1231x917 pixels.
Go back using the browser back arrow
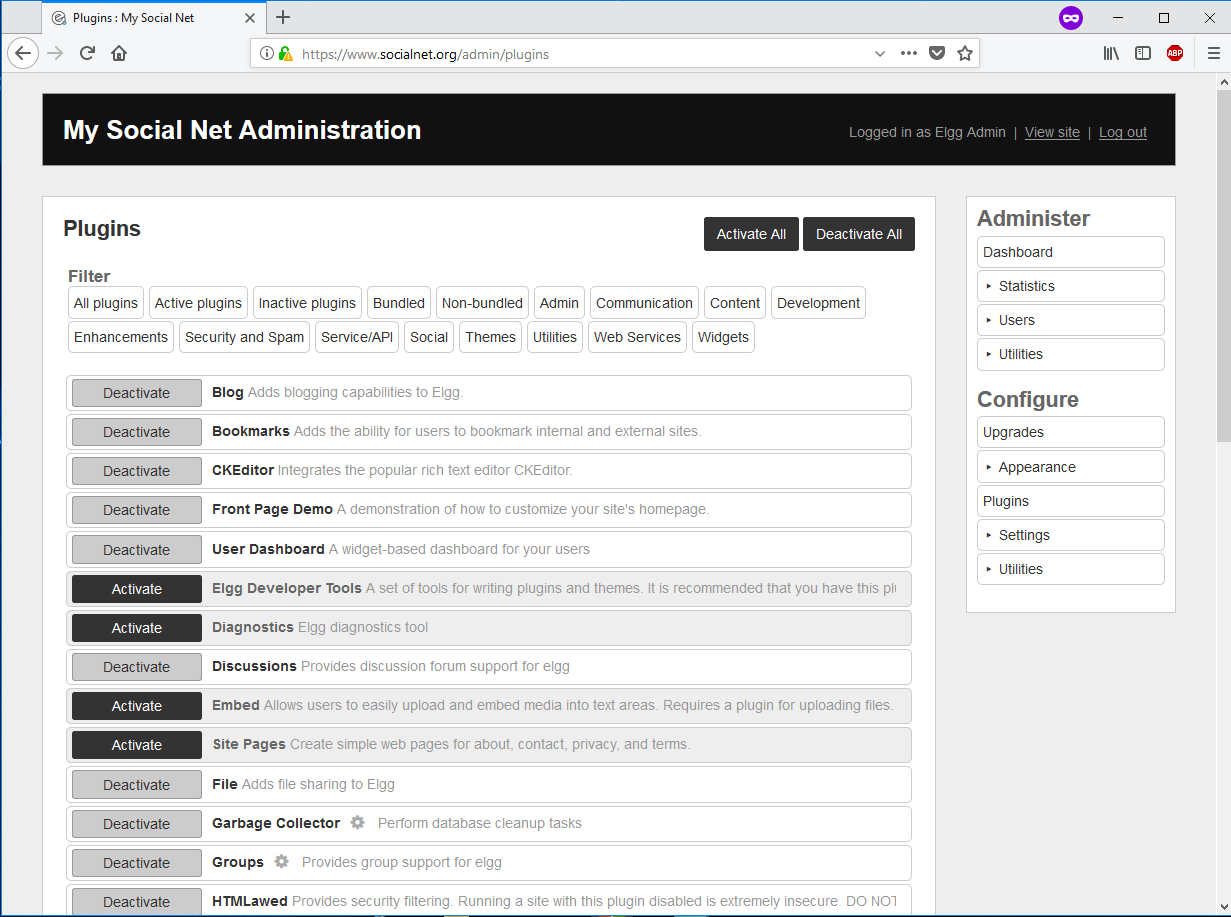pyautogui.click(x=23, y=54)
